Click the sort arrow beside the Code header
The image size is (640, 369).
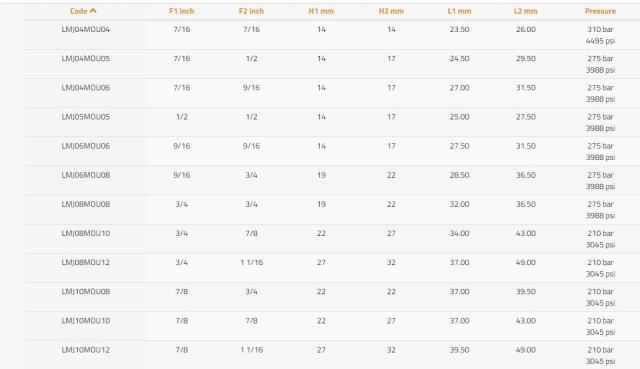coord(93,11)
